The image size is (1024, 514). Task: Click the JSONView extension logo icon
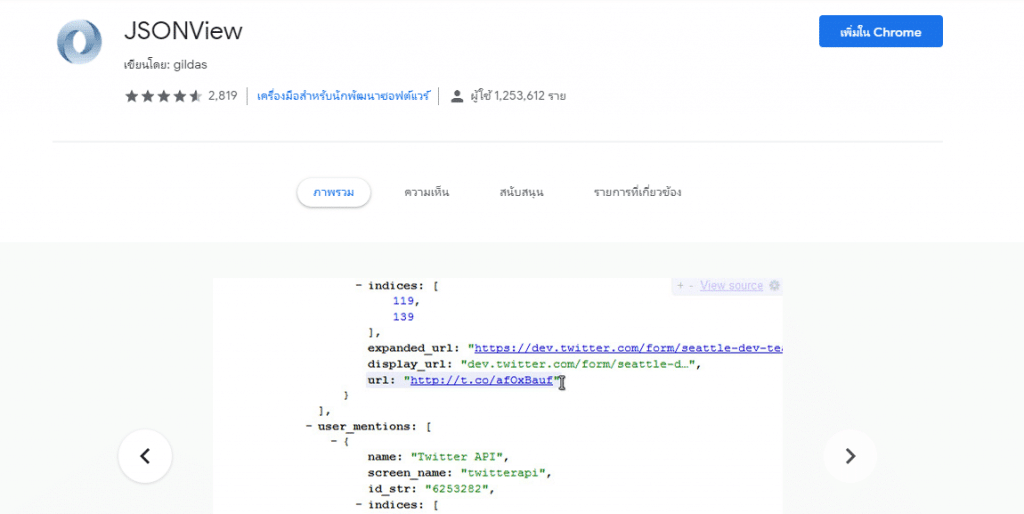point(79,42)
